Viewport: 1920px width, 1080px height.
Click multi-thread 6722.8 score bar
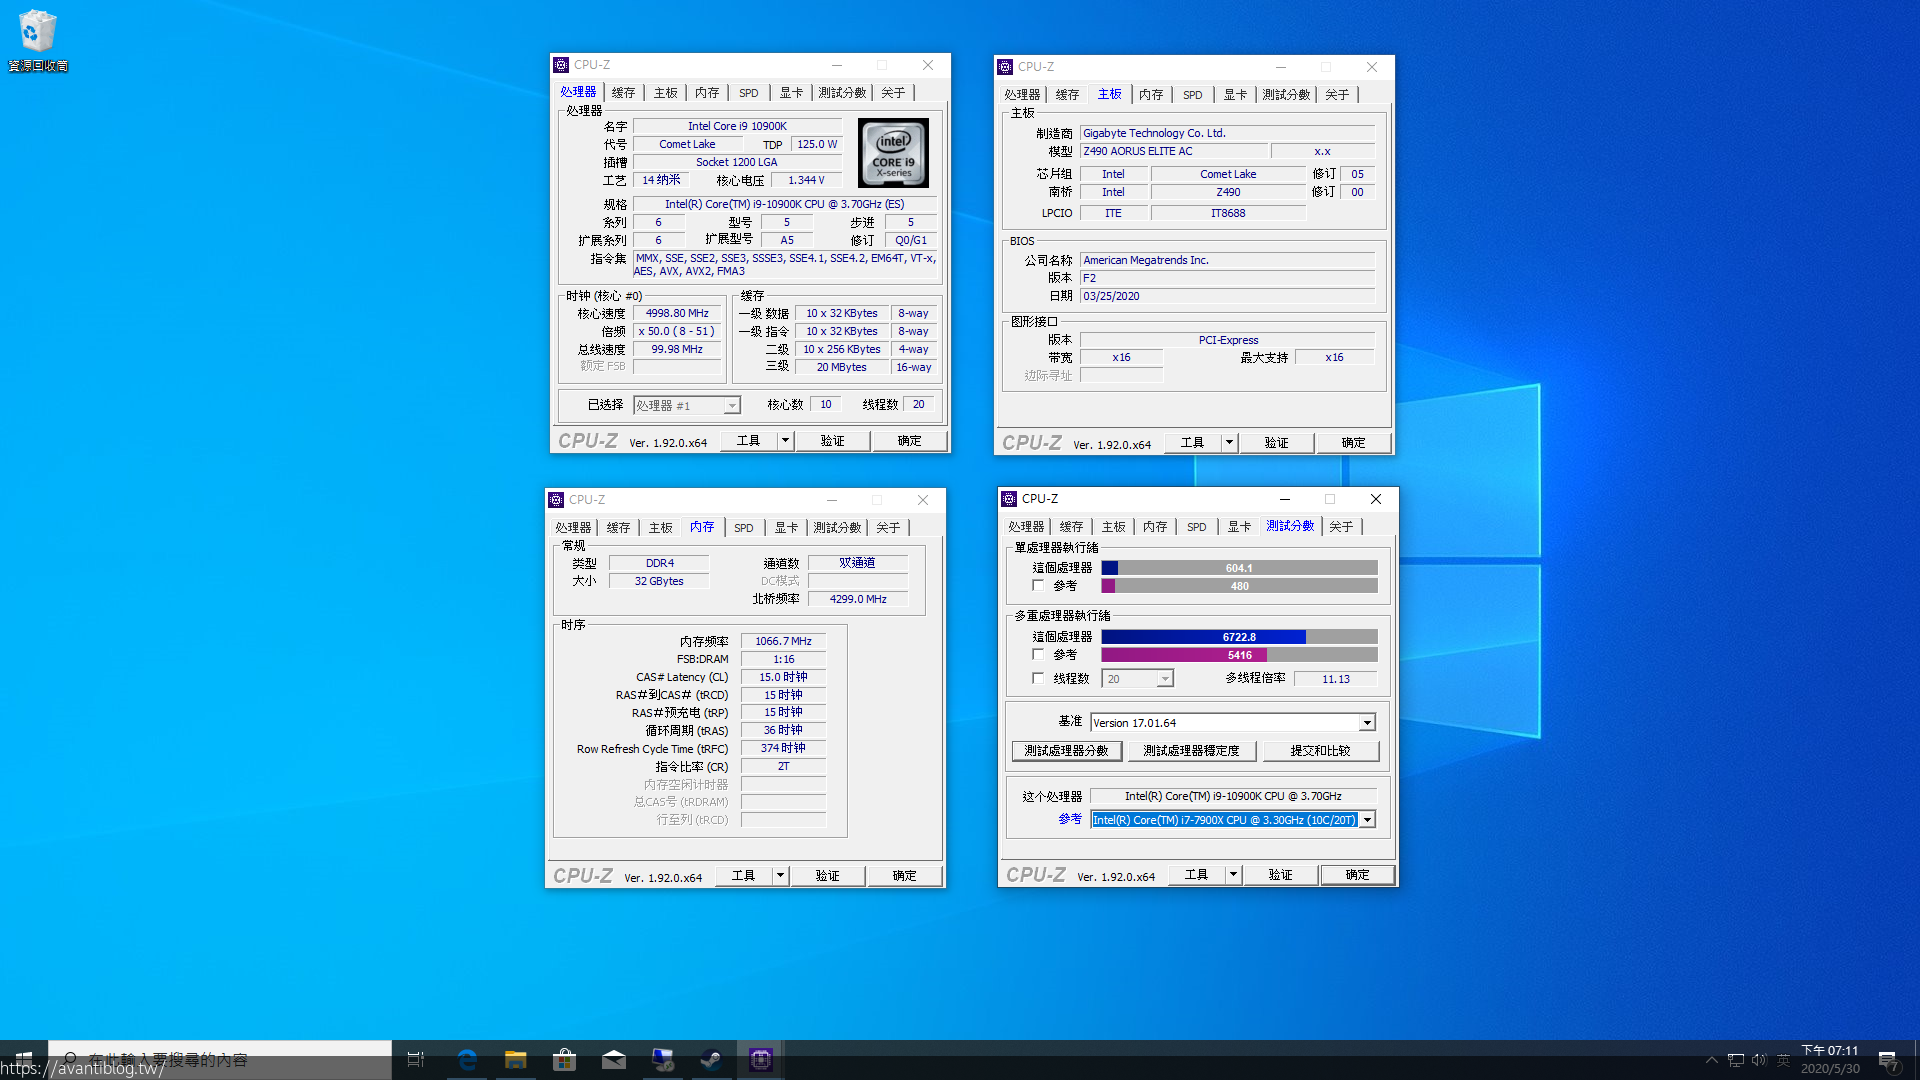click(1239, 637)
